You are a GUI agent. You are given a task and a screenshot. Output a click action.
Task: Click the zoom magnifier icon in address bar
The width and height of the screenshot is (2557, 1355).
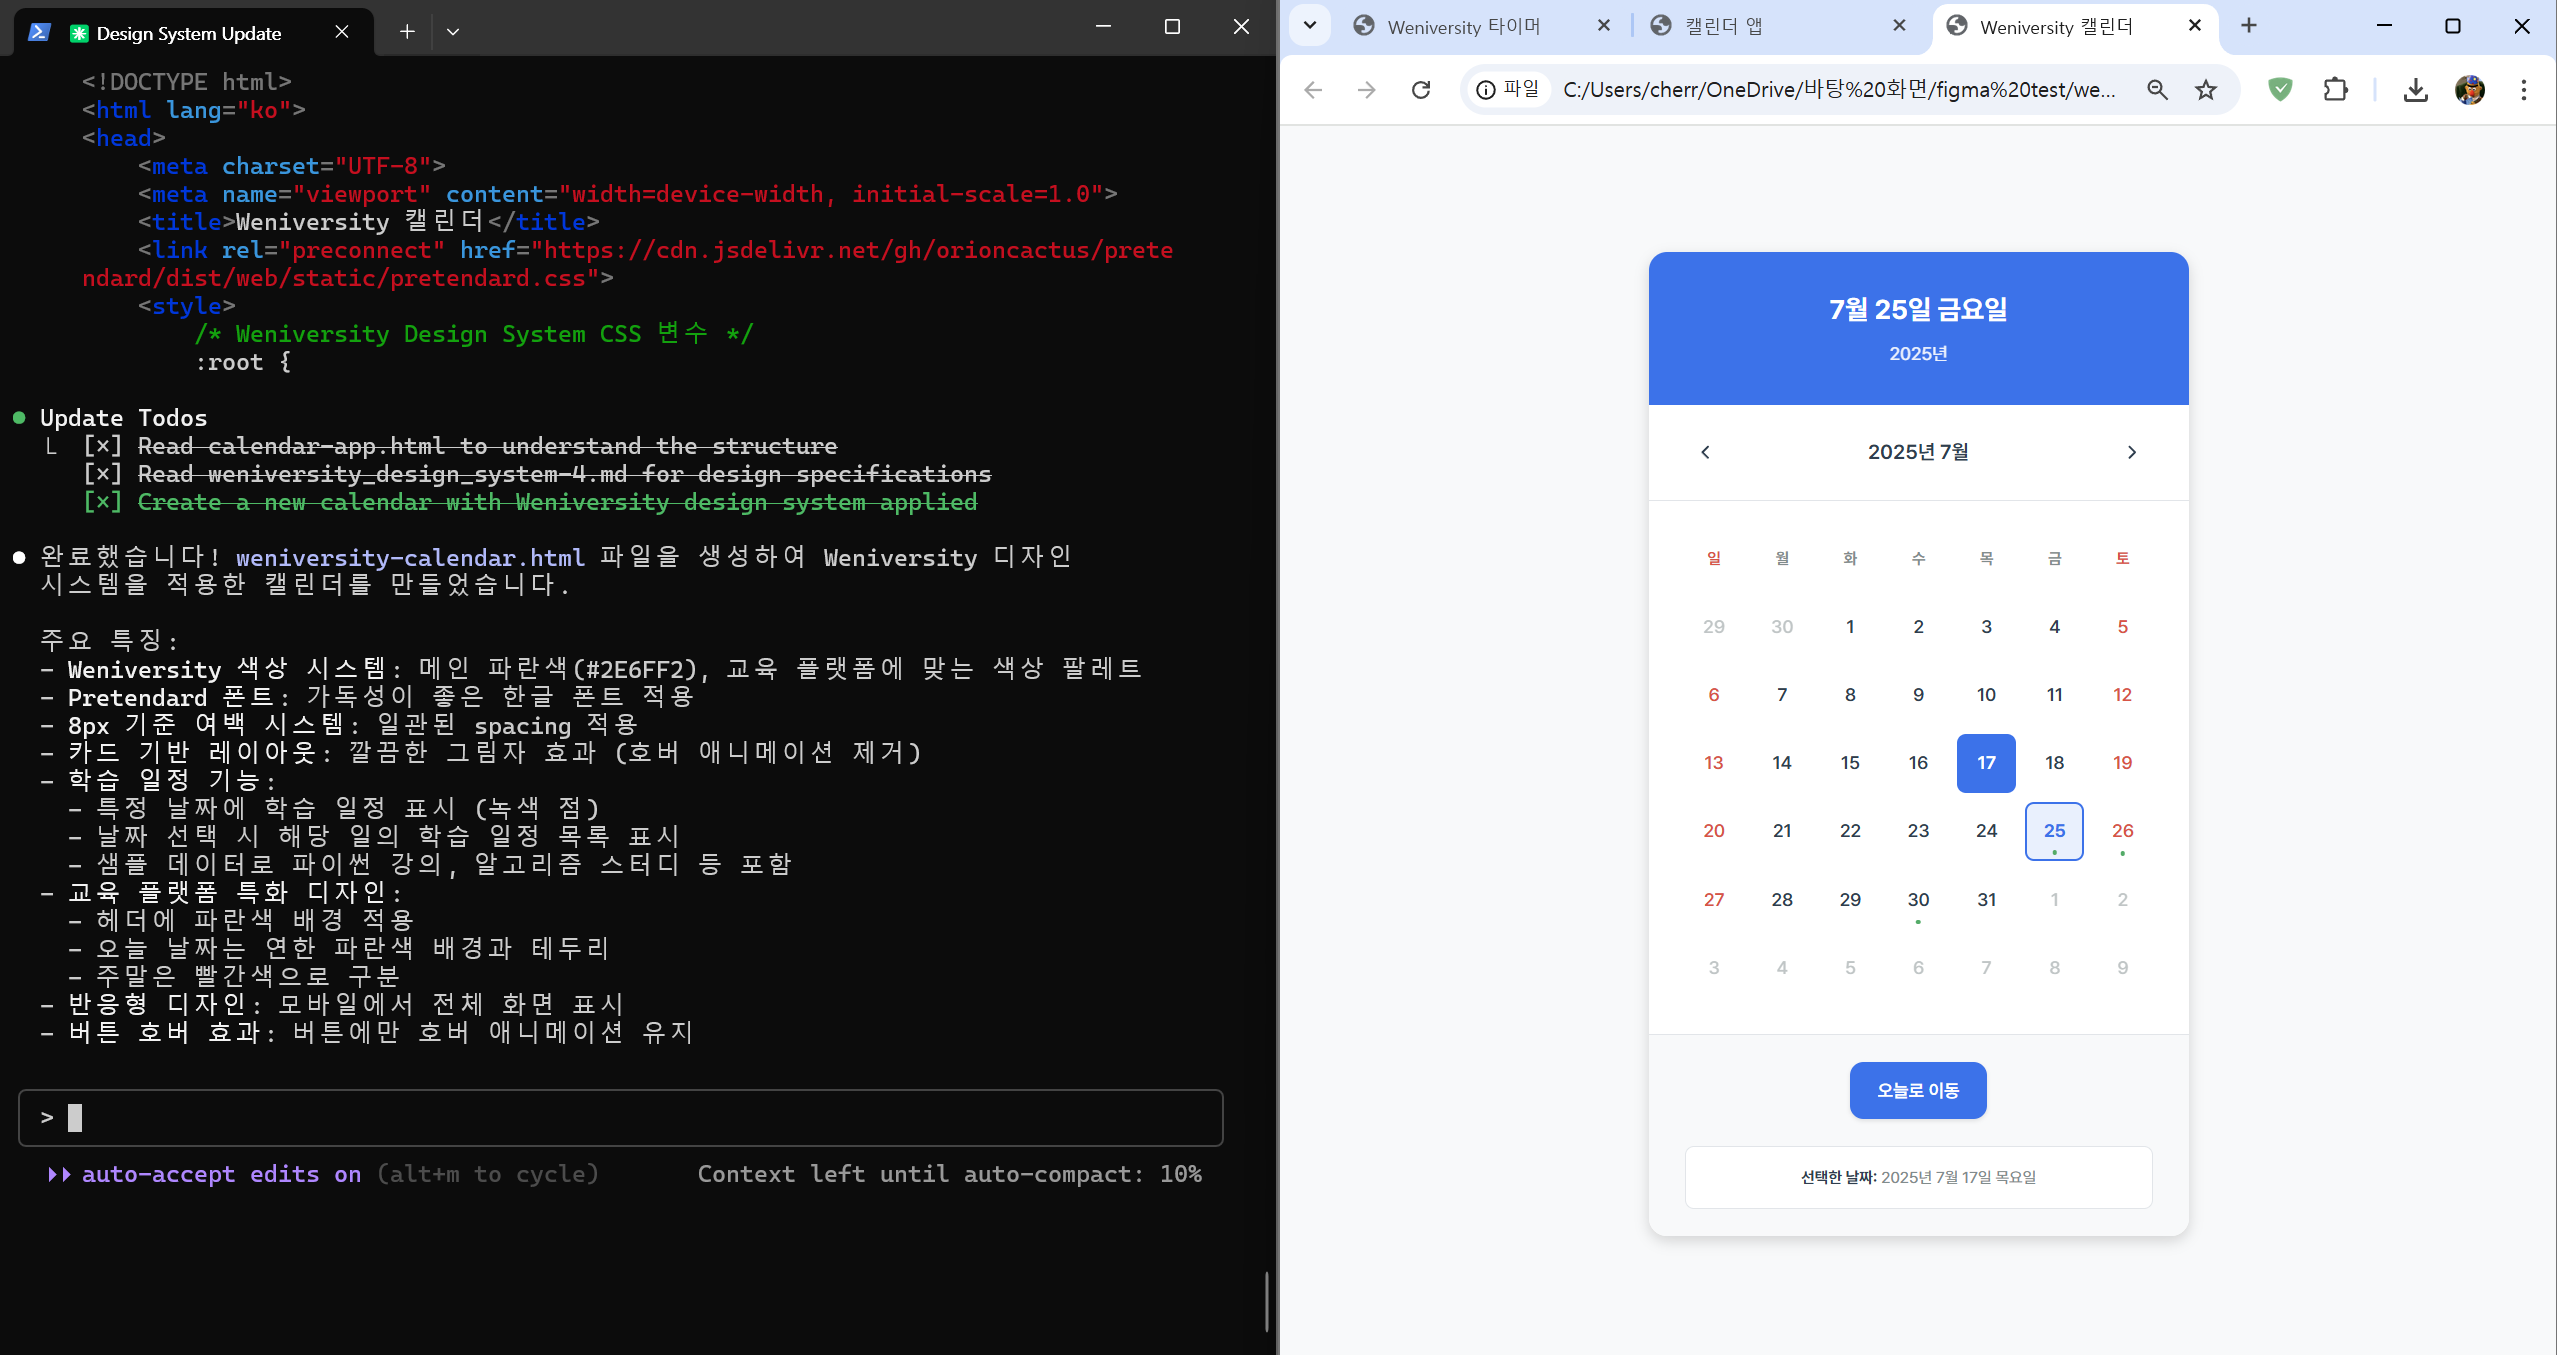point(2157,90)
